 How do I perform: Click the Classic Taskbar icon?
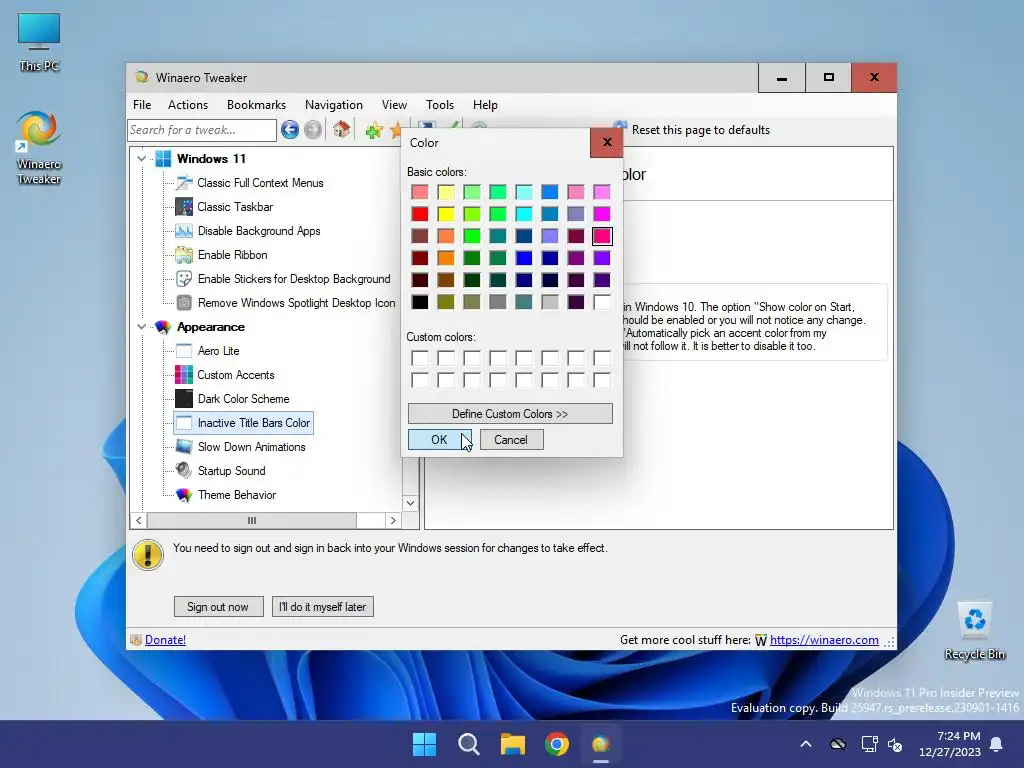[x=184, y=207]
